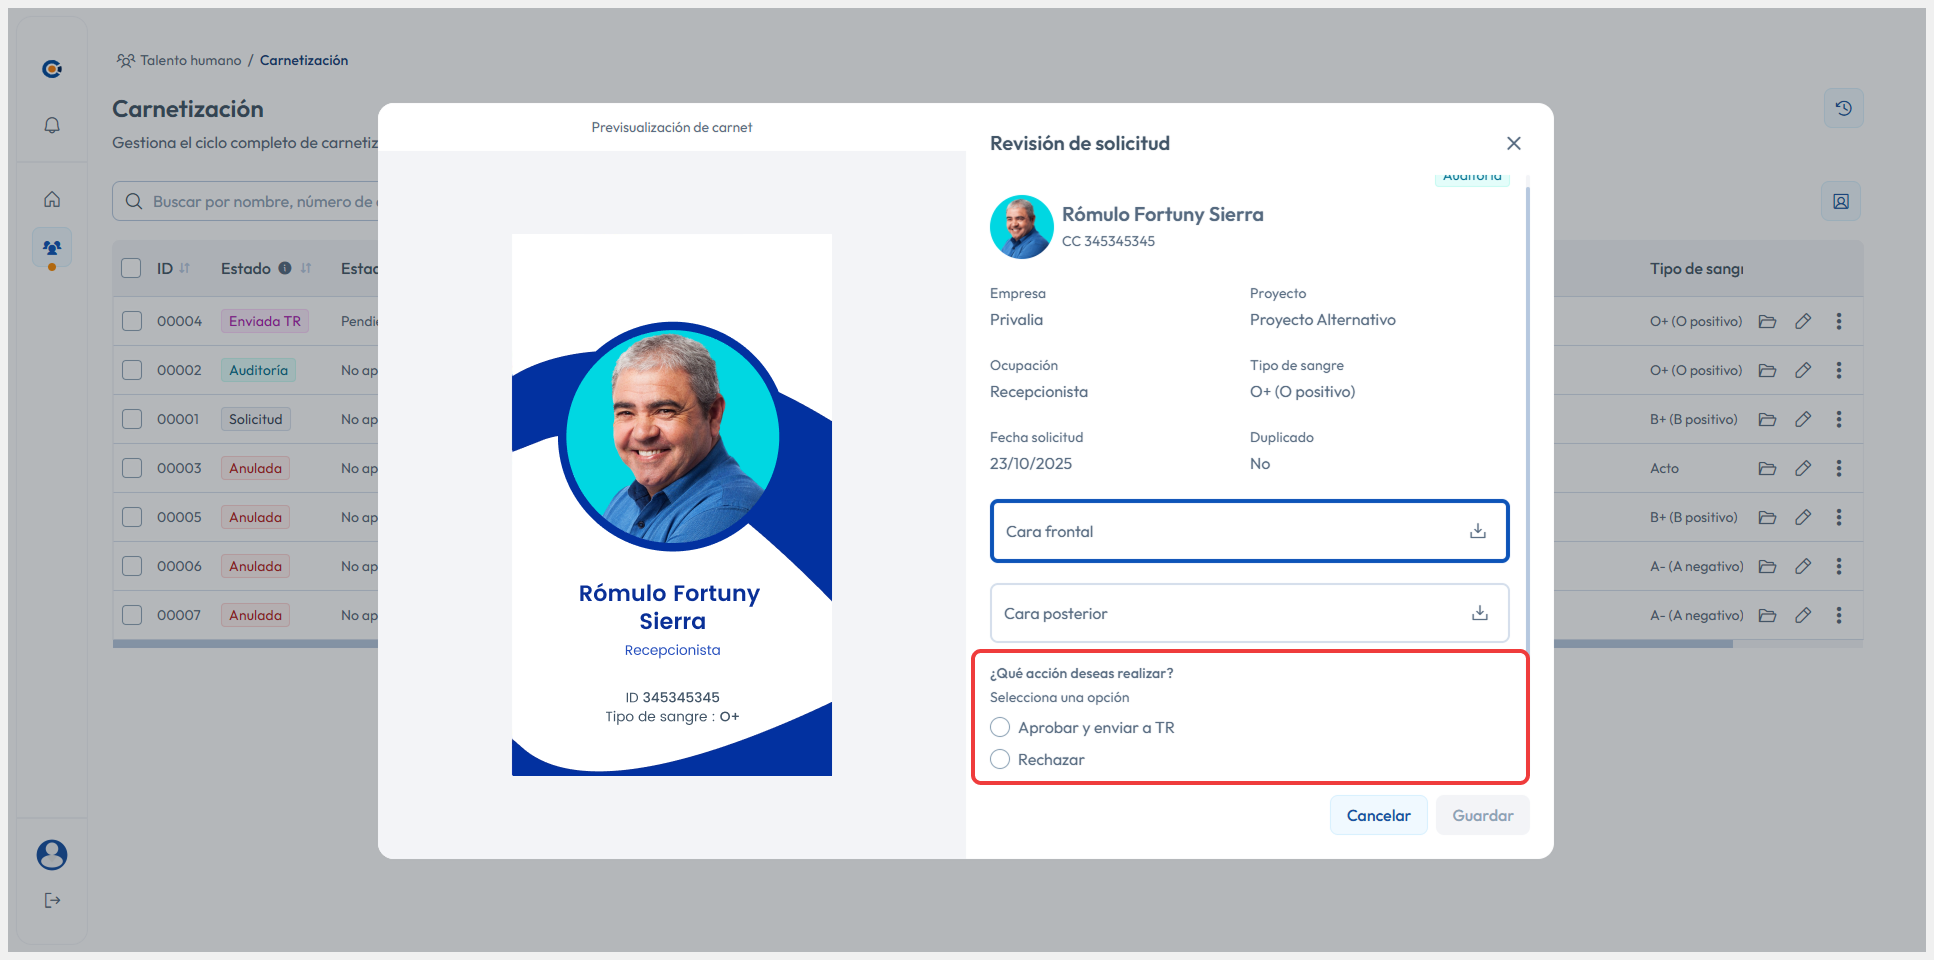Check the checkbox for row 00003
Screen dimensions: 1934x960
click(131, 468)
